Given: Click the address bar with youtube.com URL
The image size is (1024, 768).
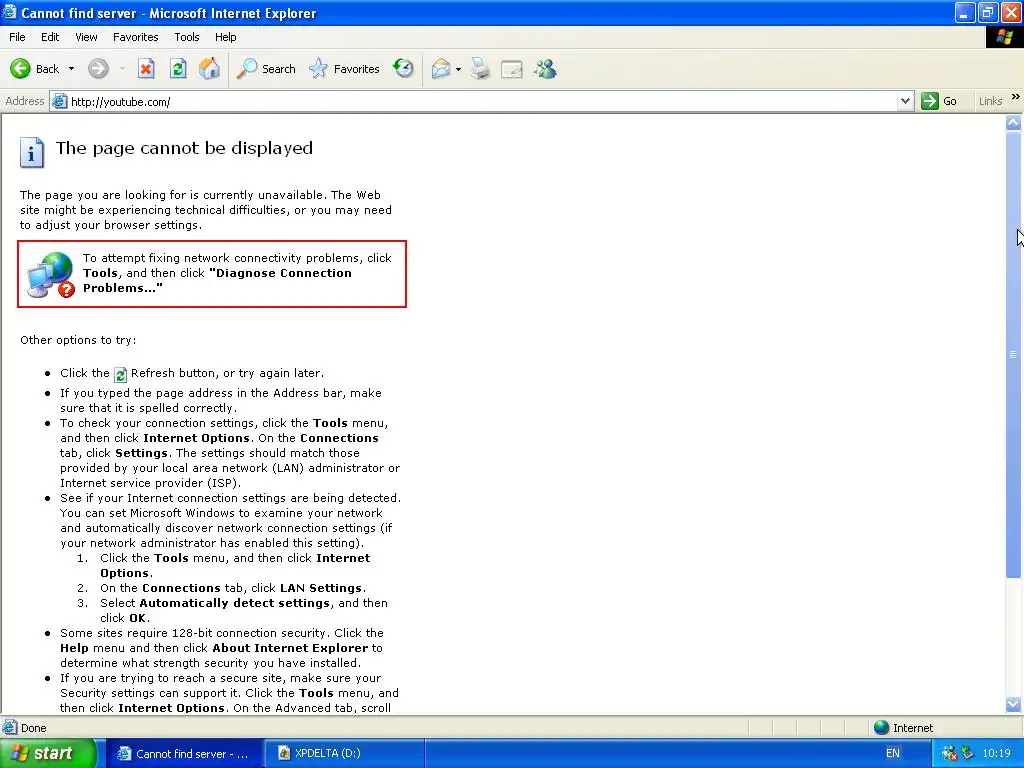Looking at the screenshot, I should click(483, 101).
